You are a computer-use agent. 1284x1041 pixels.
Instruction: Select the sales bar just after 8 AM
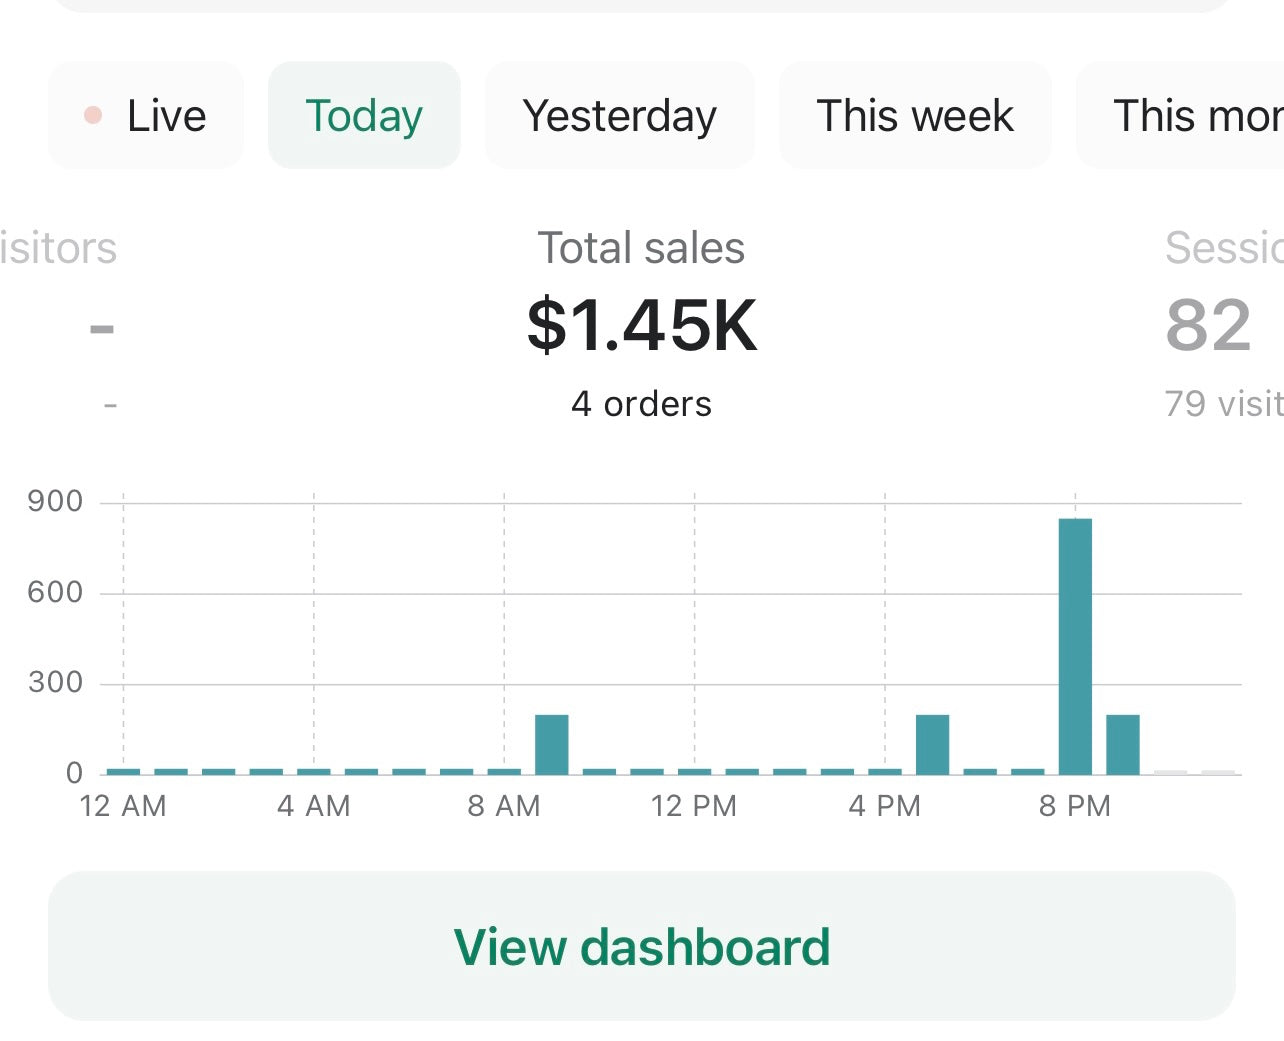[552, 744]
